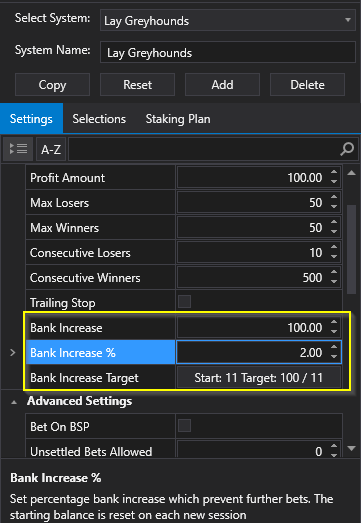Click the Copy button
361x523 pixels.
click(x=52, y=85)
